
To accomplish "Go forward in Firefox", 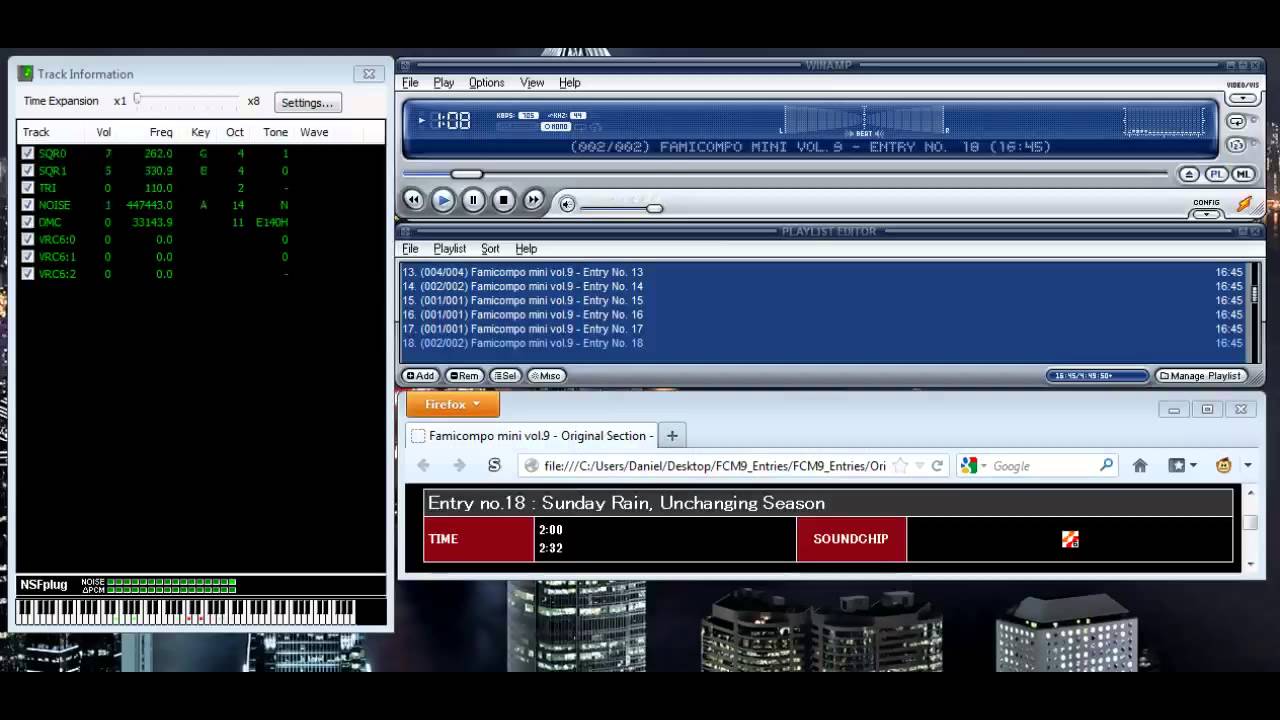I will pos(459,465).
